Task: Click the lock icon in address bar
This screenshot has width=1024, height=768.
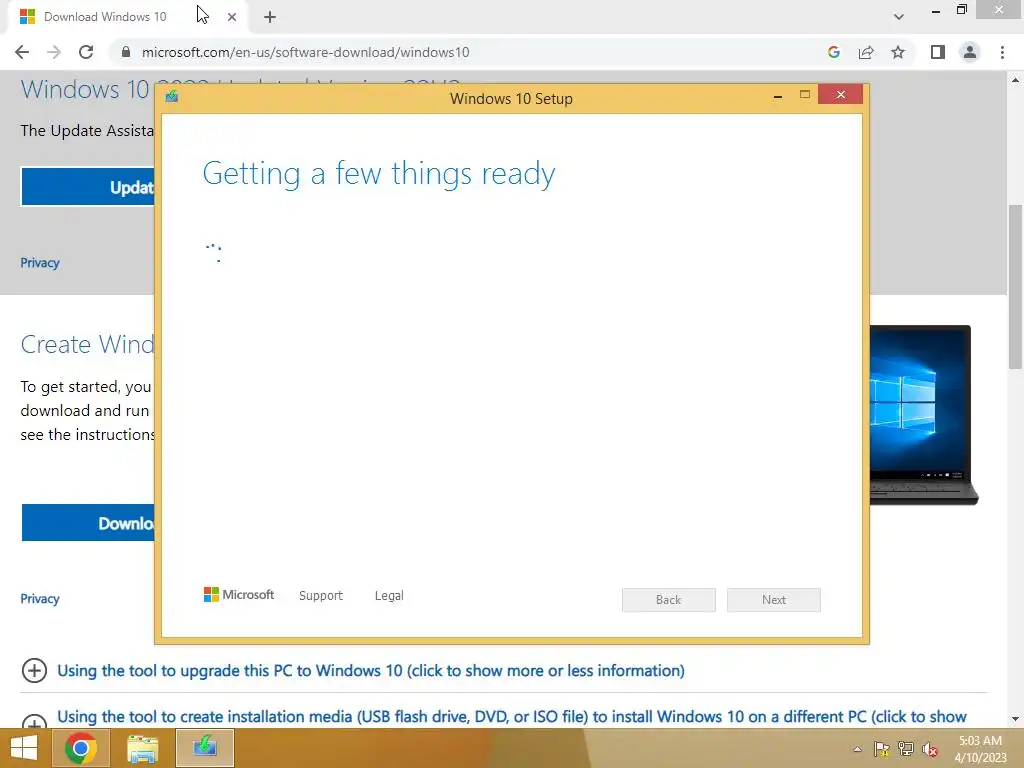Action: click(x=126, y=52)
